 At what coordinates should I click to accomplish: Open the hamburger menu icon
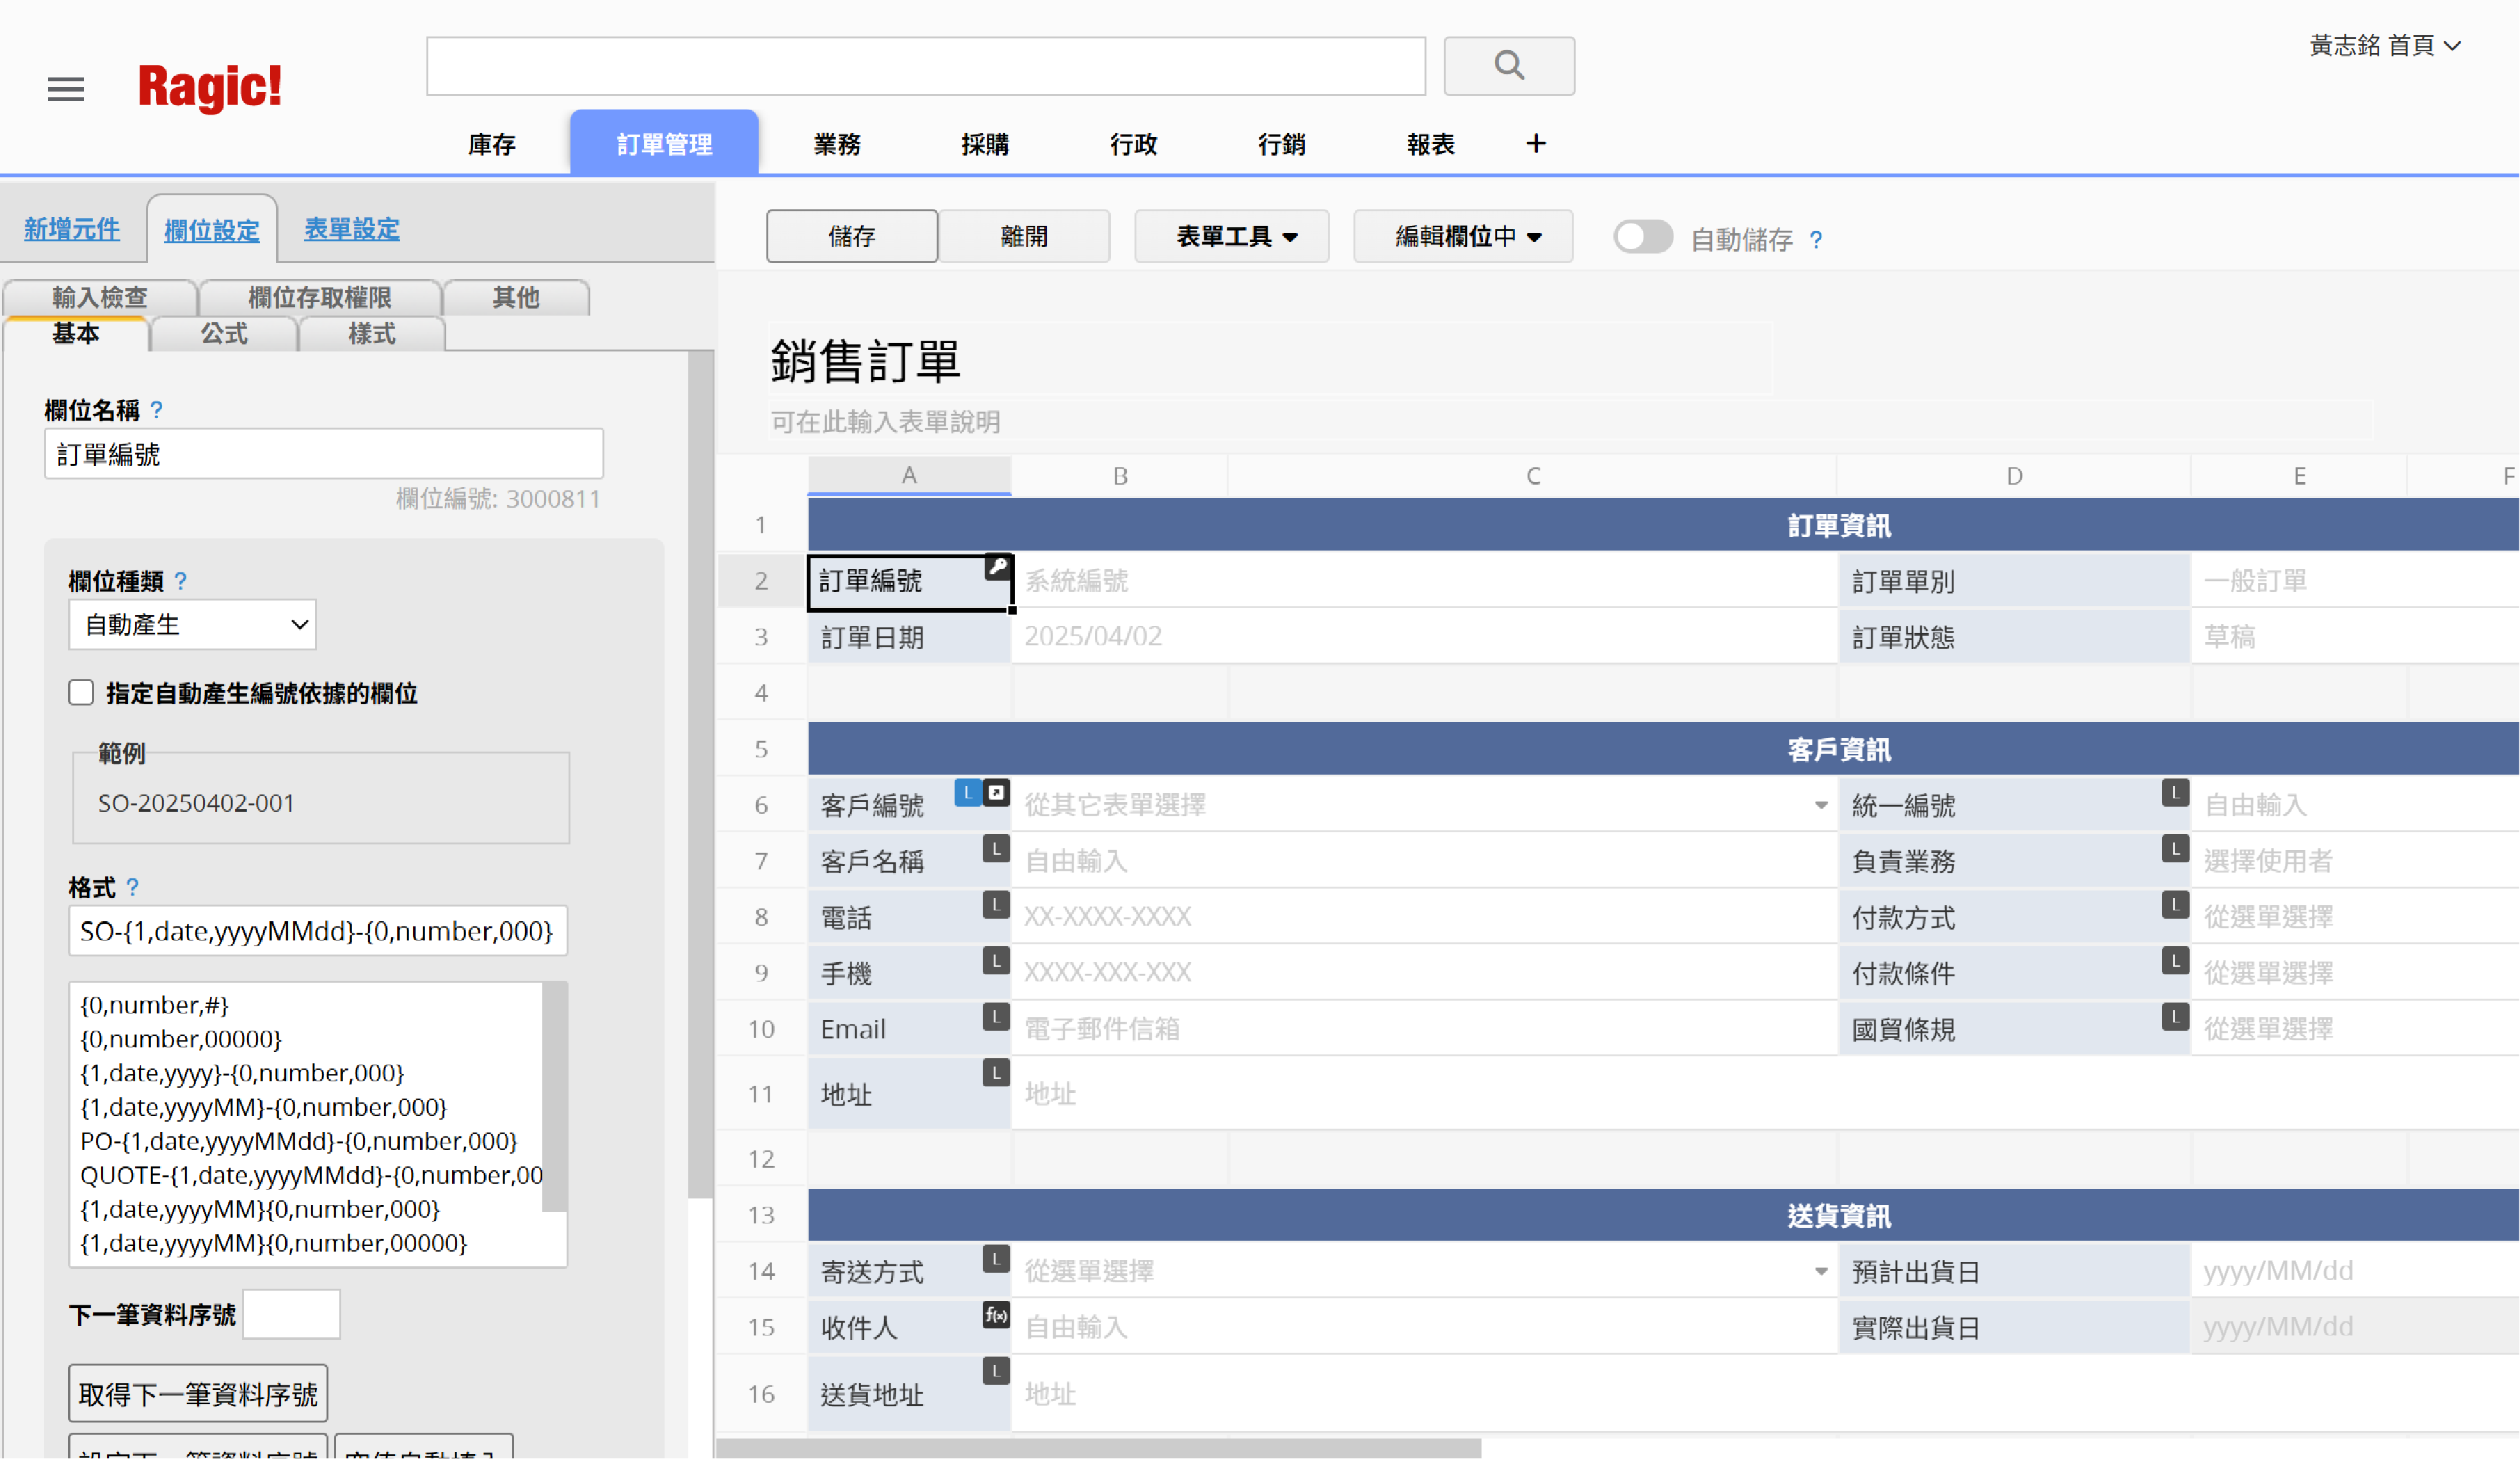tap(65, 88)
